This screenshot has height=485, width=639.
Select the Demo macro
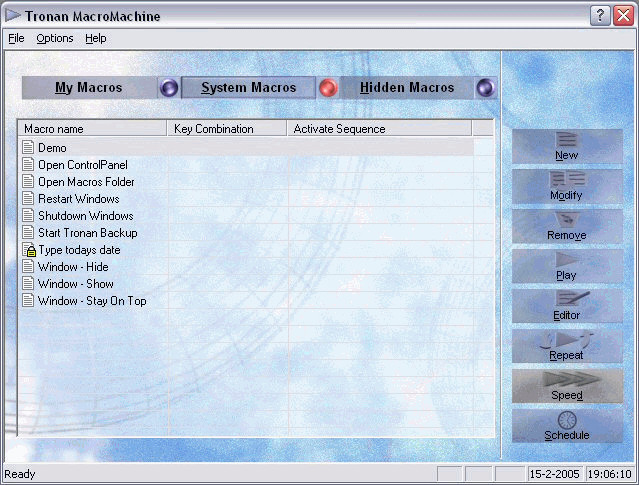[x=247, y=148]
